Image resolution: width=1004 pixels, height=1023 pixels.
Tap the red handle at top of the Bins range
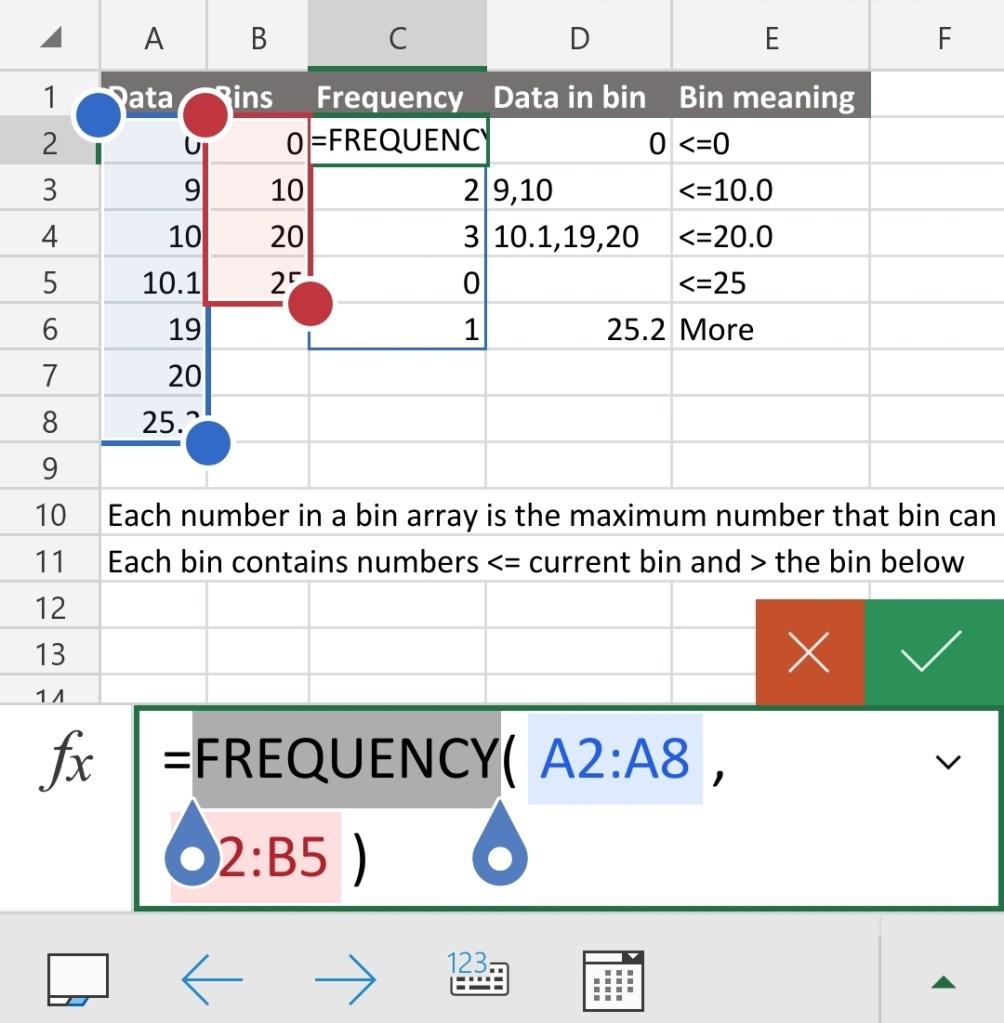tap(205, 117)
